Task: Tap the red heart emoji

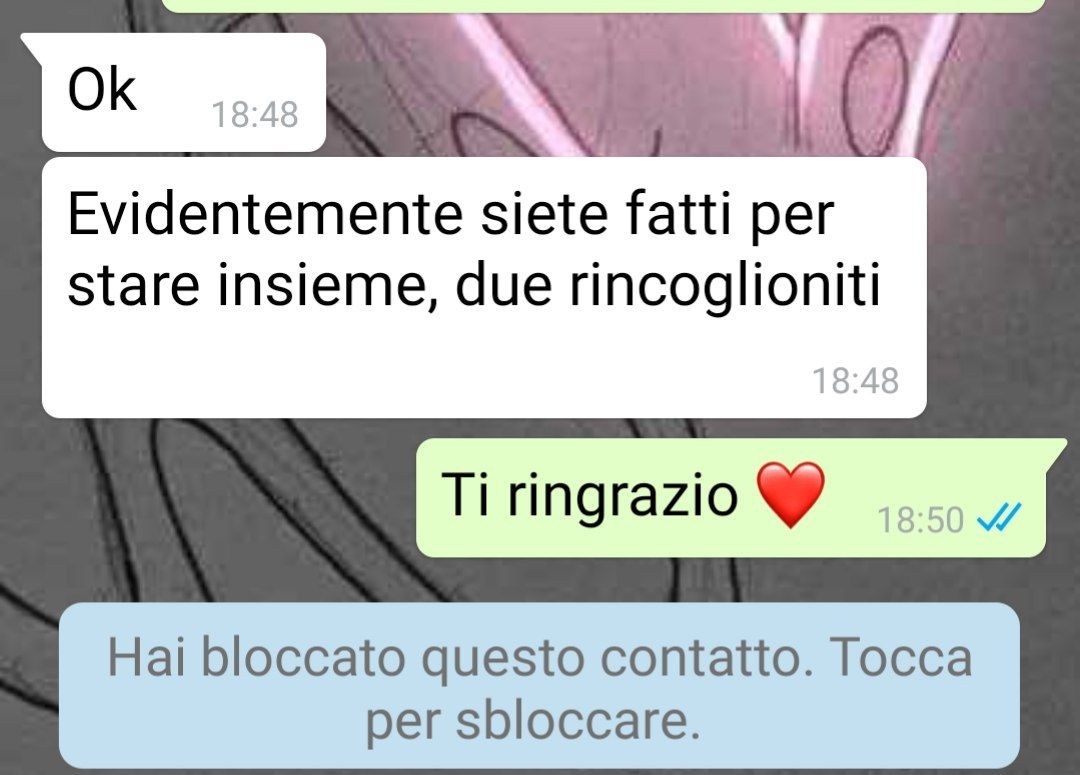Action: tap(791, 495)
